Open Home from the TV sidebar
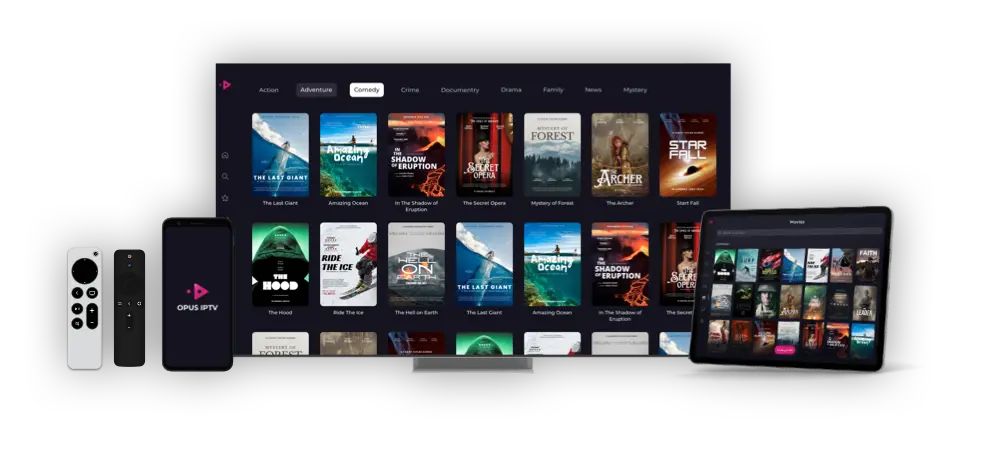992x461 pixels. point(225,155)
